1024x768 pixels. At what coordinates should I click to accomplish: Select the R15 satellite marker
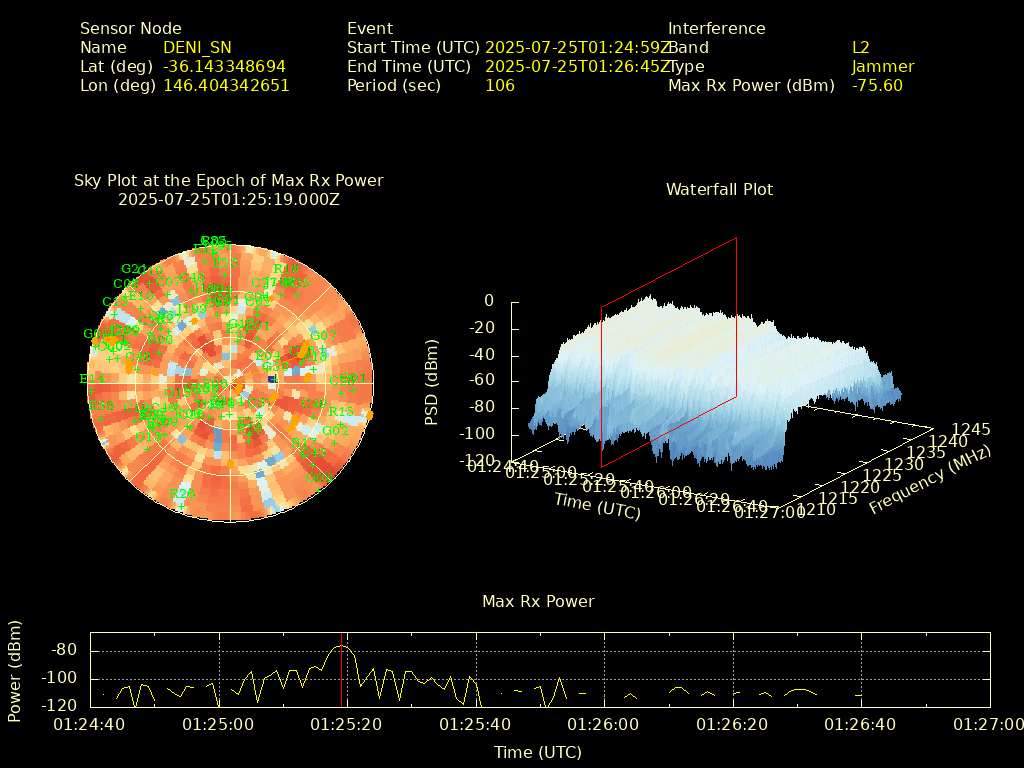tap(340, 411)
